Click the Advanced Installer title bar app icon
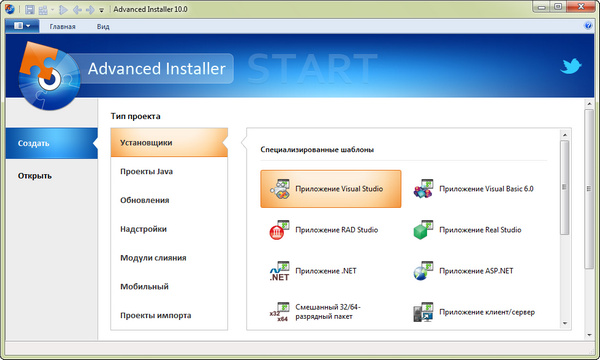Screen dimensions: 600x360 point(10,9)
